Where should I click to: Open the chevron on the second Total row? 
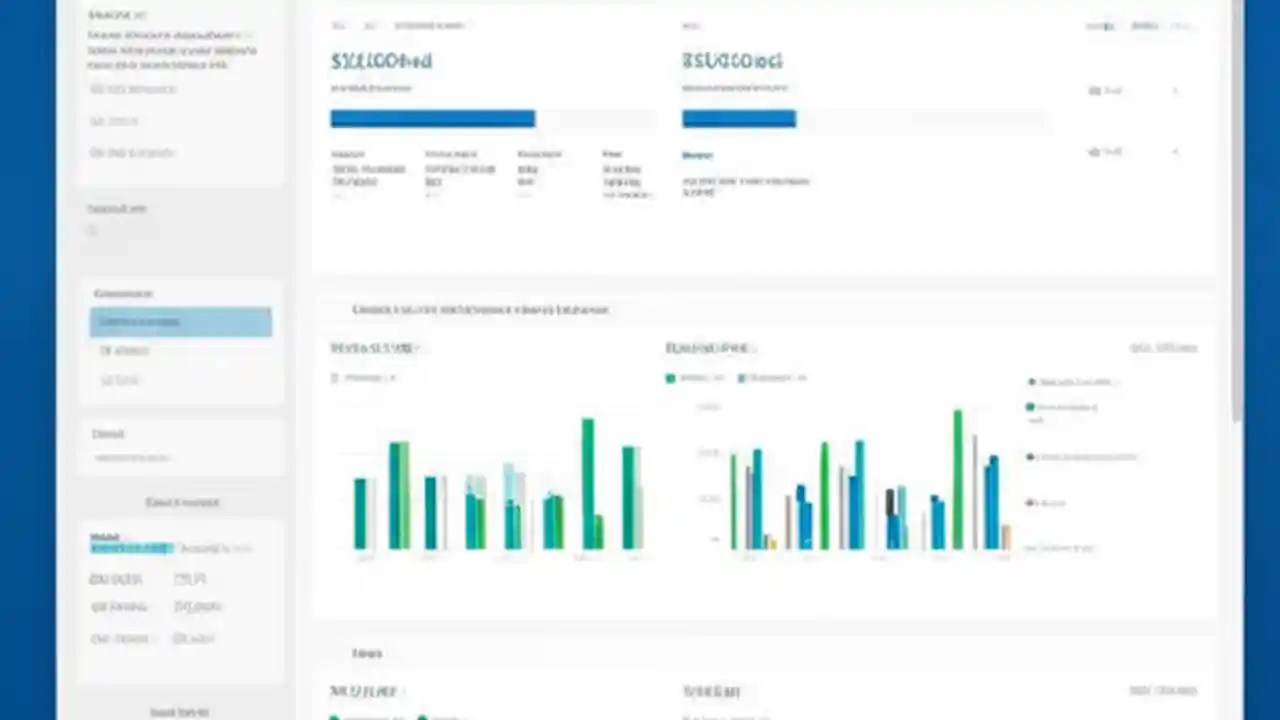pos(1175,152)
